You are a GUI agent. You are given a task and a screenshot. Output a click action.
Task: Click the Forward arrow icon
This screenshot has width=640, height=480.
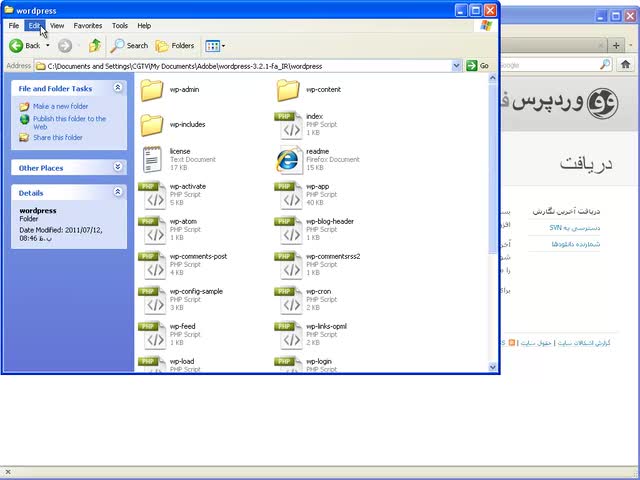point(64,46)
